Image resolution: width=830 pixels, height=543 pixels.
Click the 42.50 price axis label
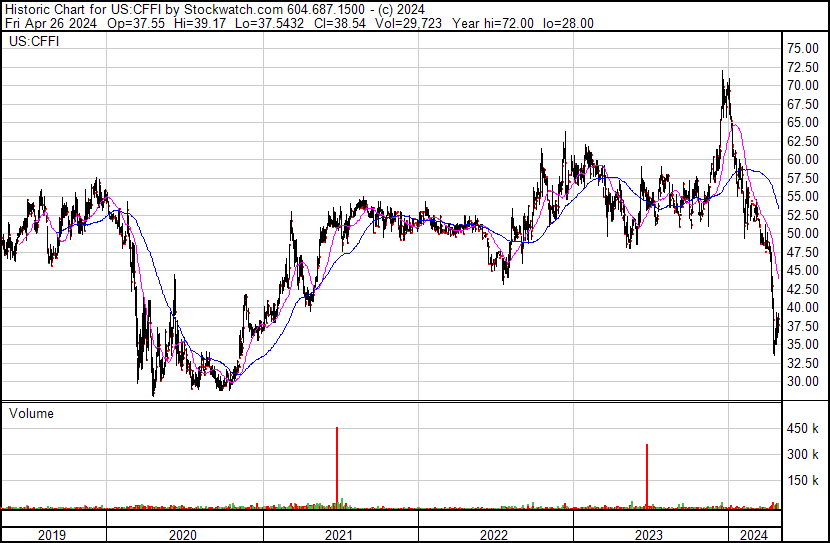pyautogui.click(x=803, y=289)
